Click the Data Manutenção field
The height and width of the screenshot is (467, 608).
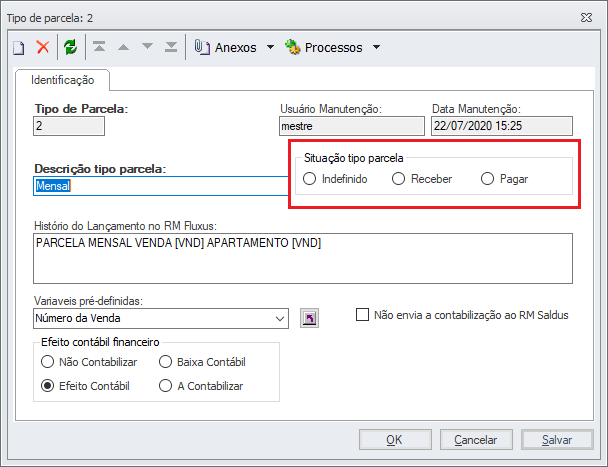click(x=502, y=126)
